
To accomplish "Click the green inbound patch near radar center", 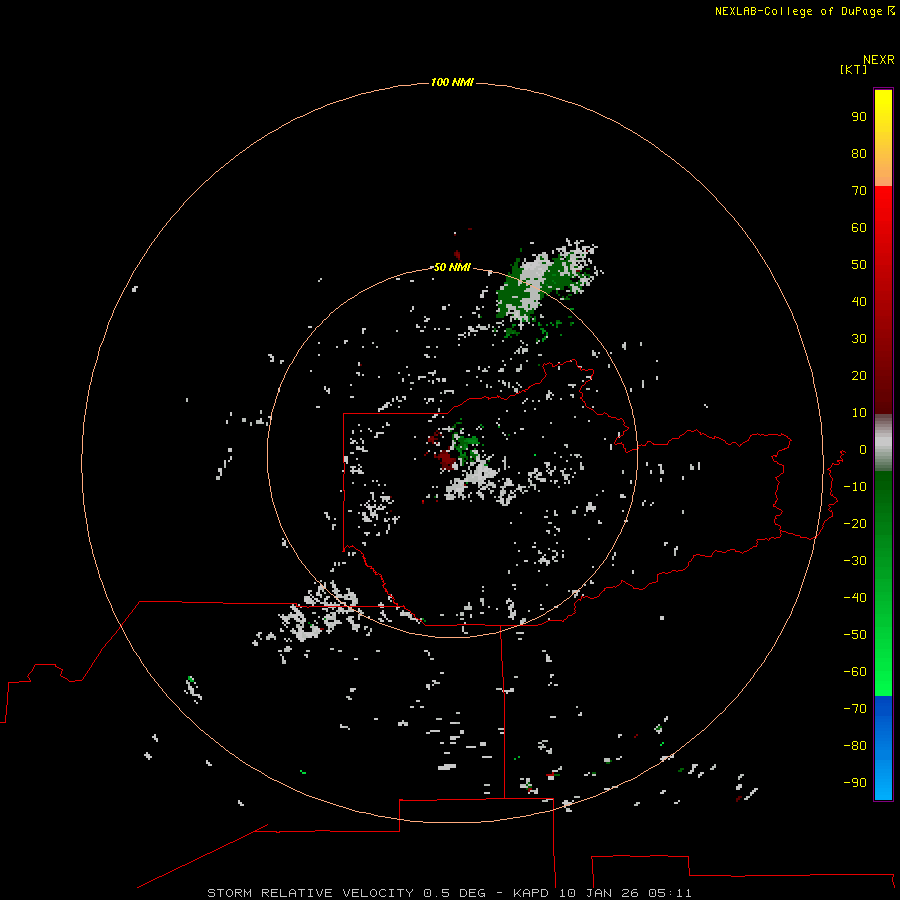I will tap(465, 445).
